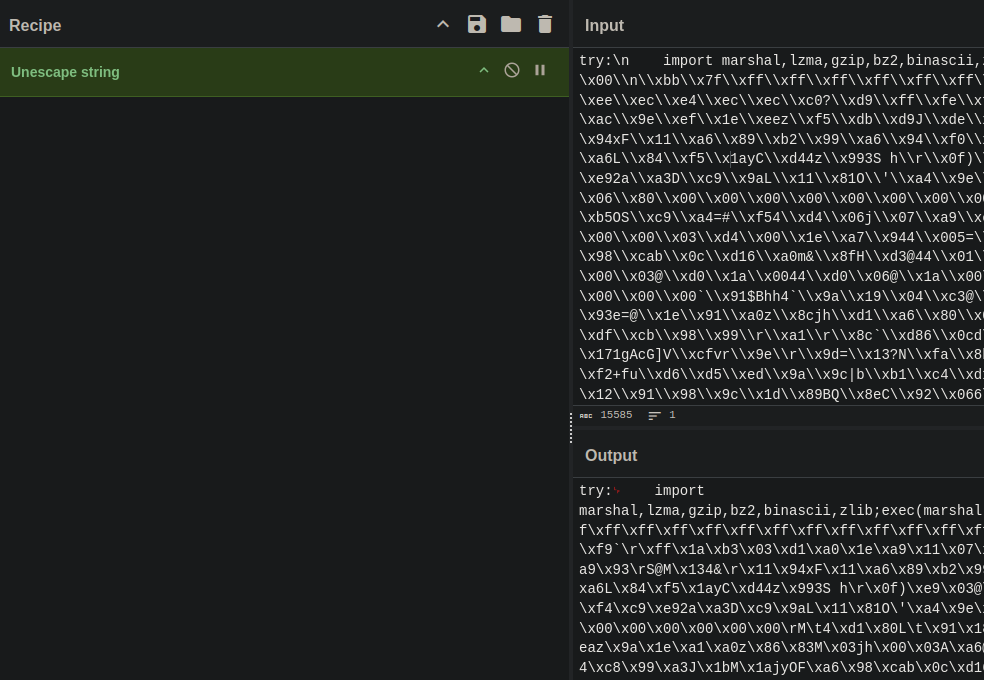
Task: Select the Unescape string operation title
Action: click(65, 72)
